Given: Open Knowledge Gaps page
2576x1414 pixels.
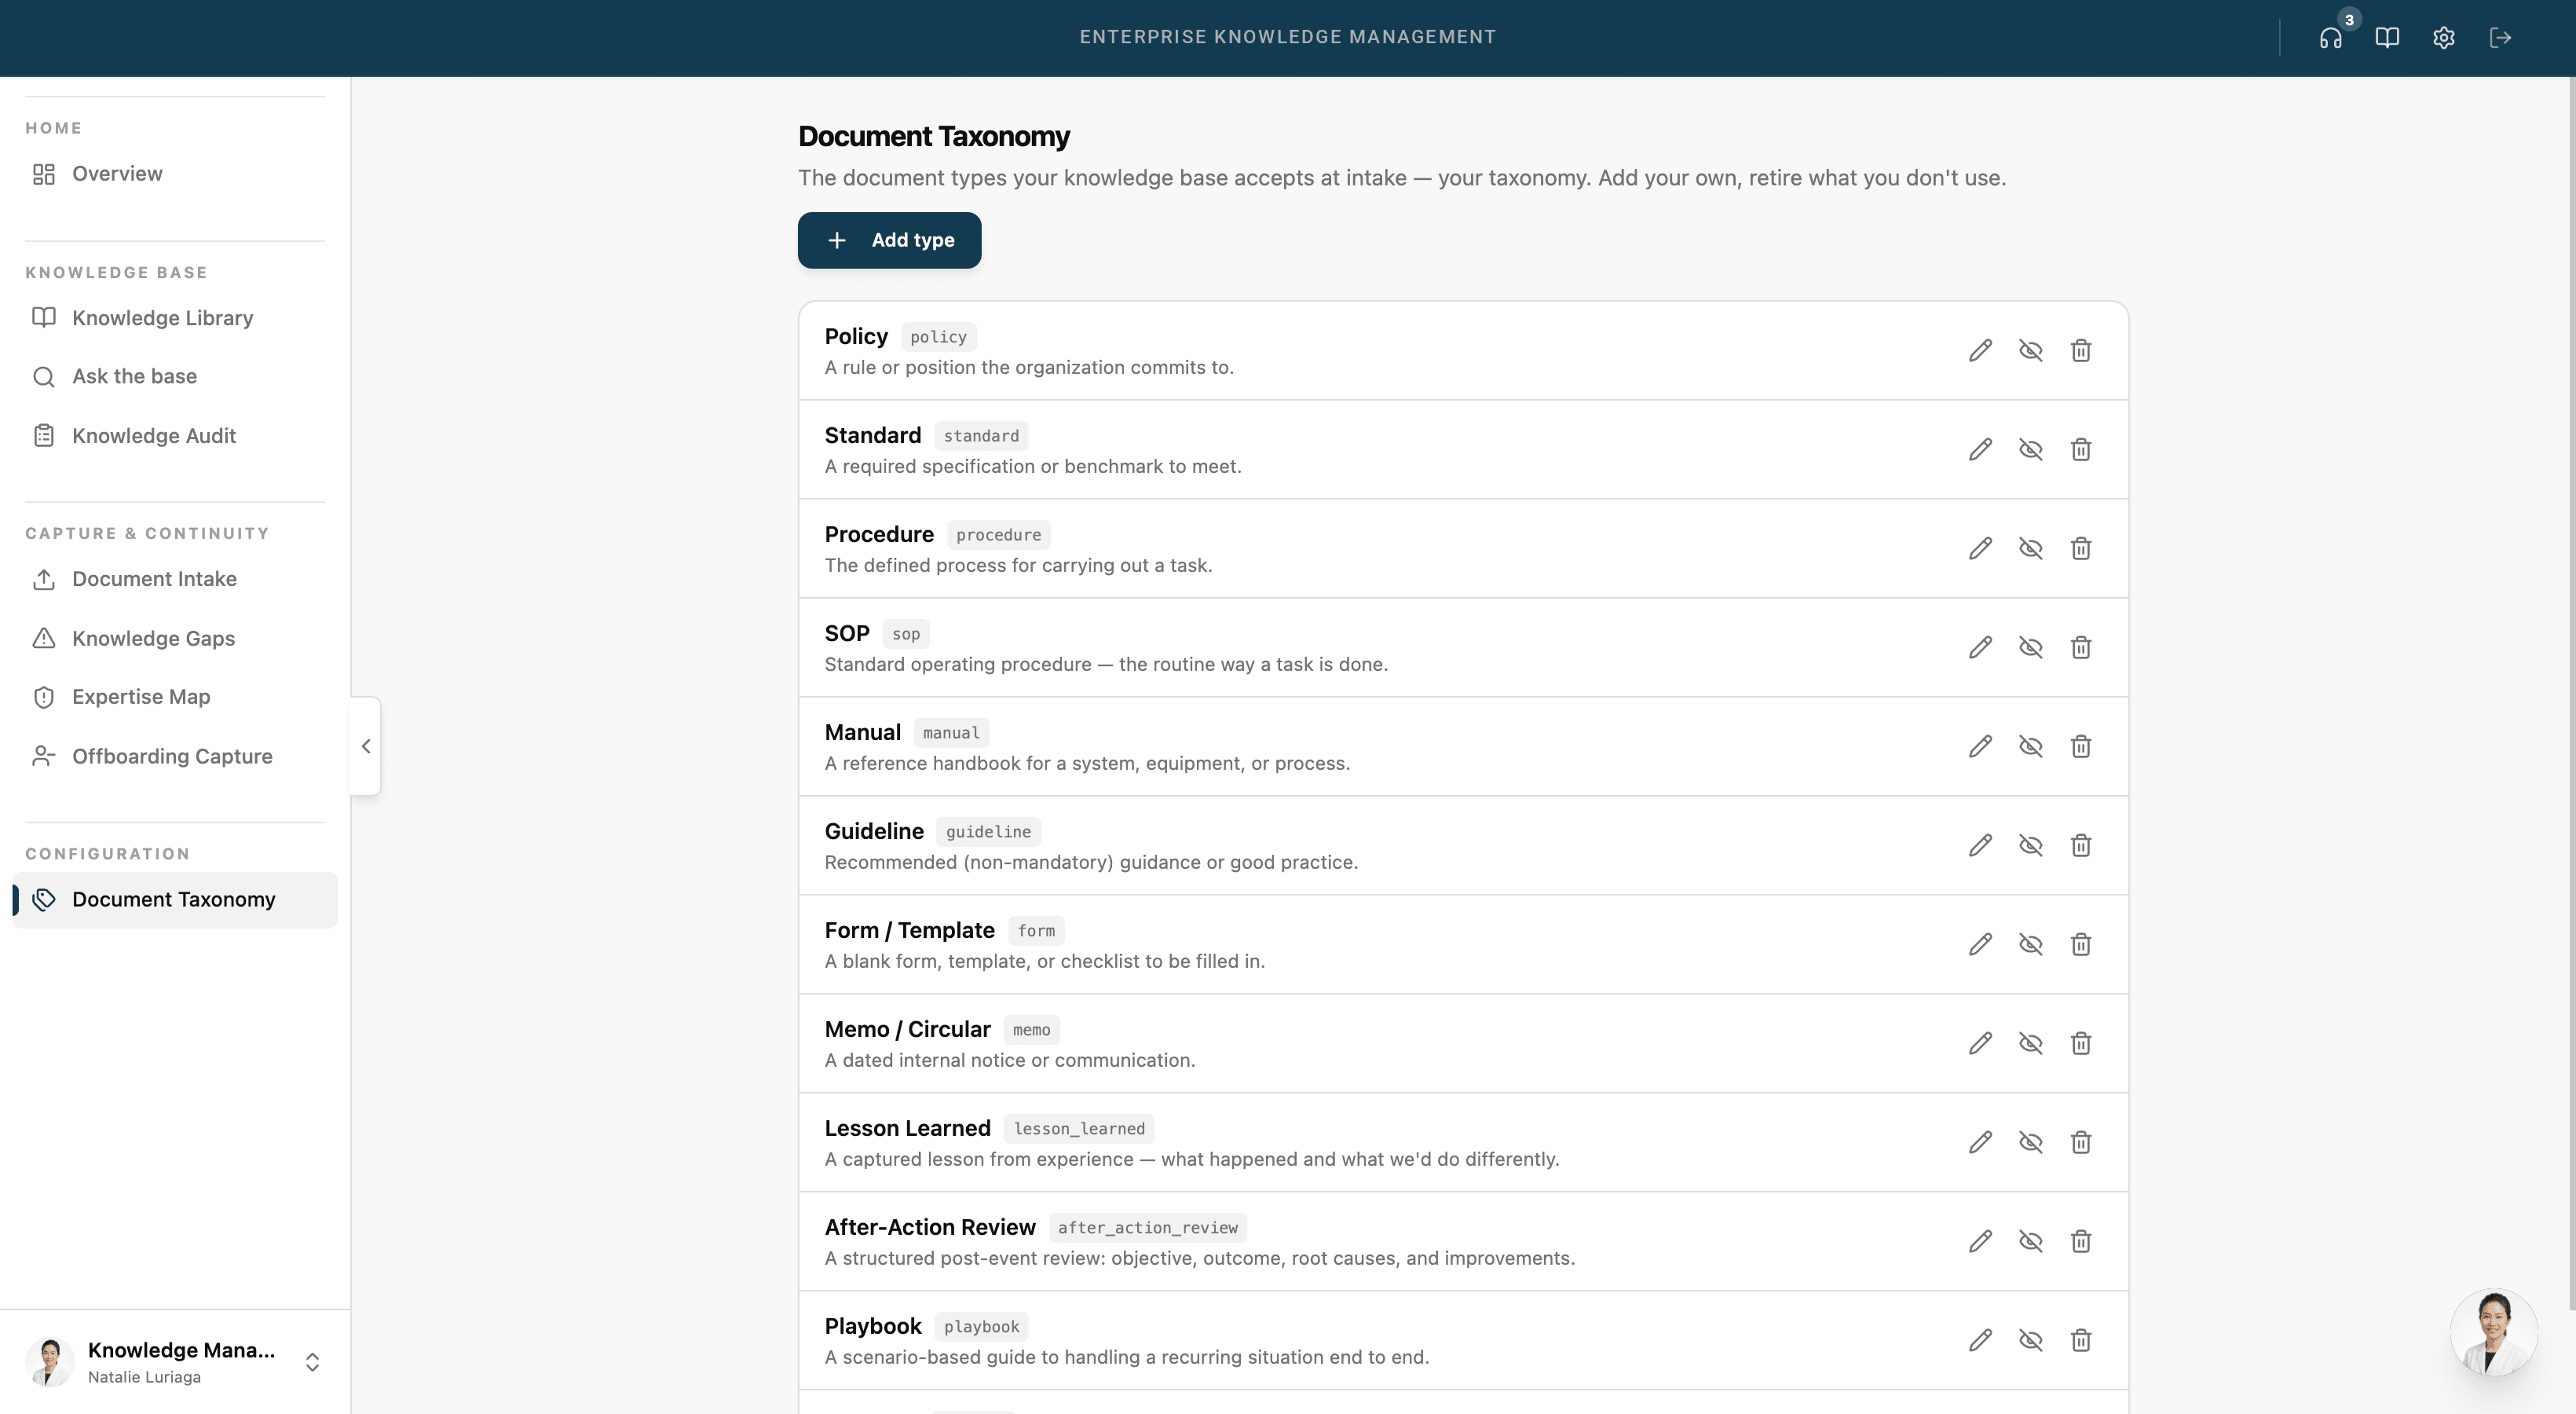Looking at the screenshot, I should (x=175, y=638).
